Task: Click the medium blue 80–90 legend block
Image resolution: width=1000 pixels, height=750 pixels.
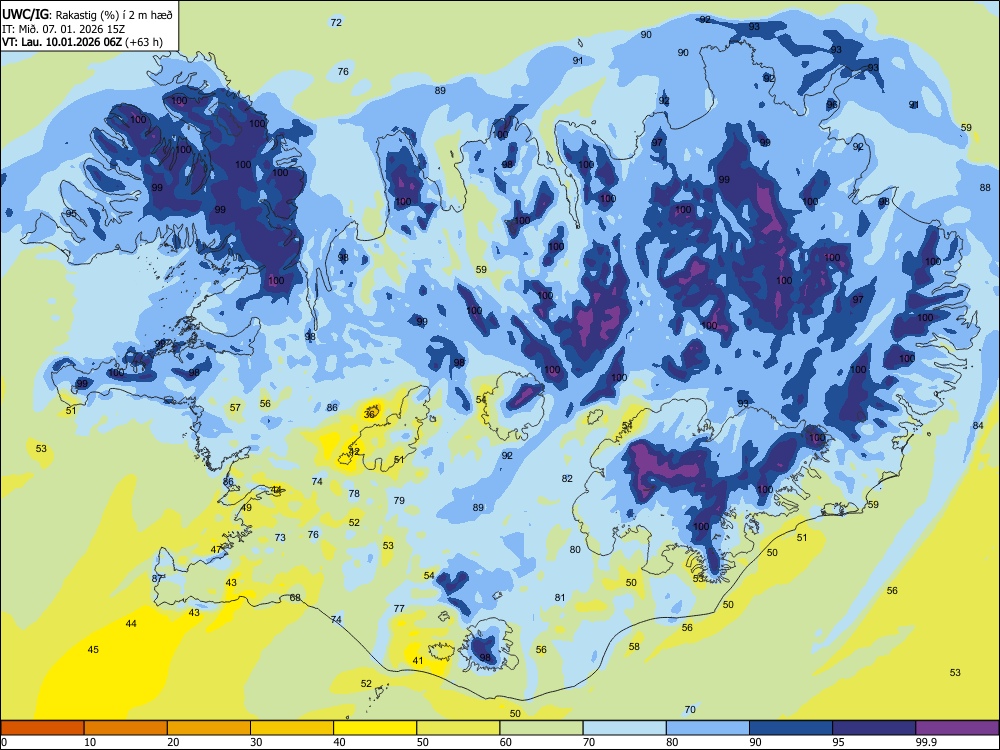Action: pyautogui.click(x=708, y=728)
